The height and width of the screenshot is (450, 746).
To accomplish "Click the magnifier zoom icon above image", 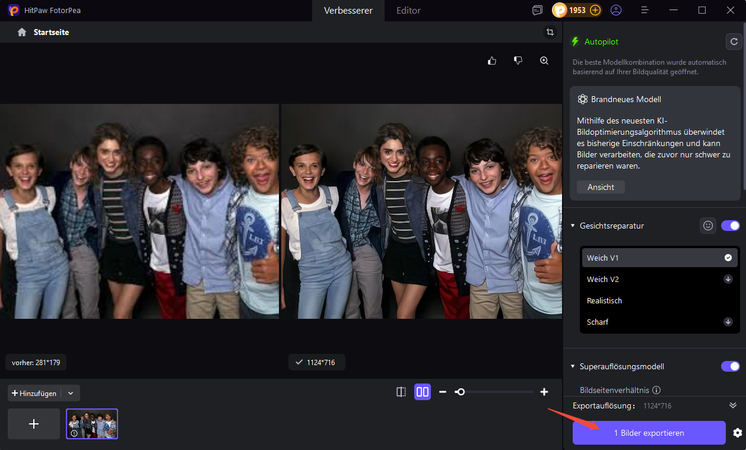I will coord(544,61).
